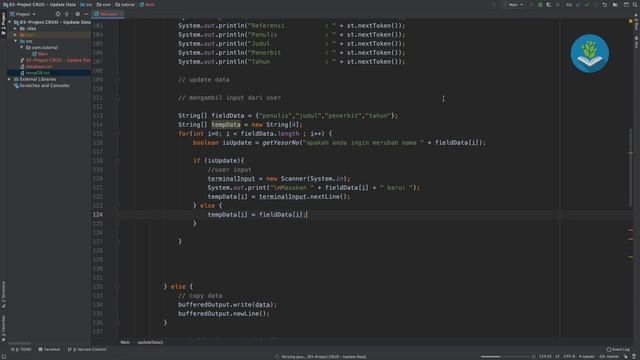This screenshot has height=360, width=640.
Task: Click the Git commit checkmark icon
Action: pyautogui.click(x=587, y=4)
